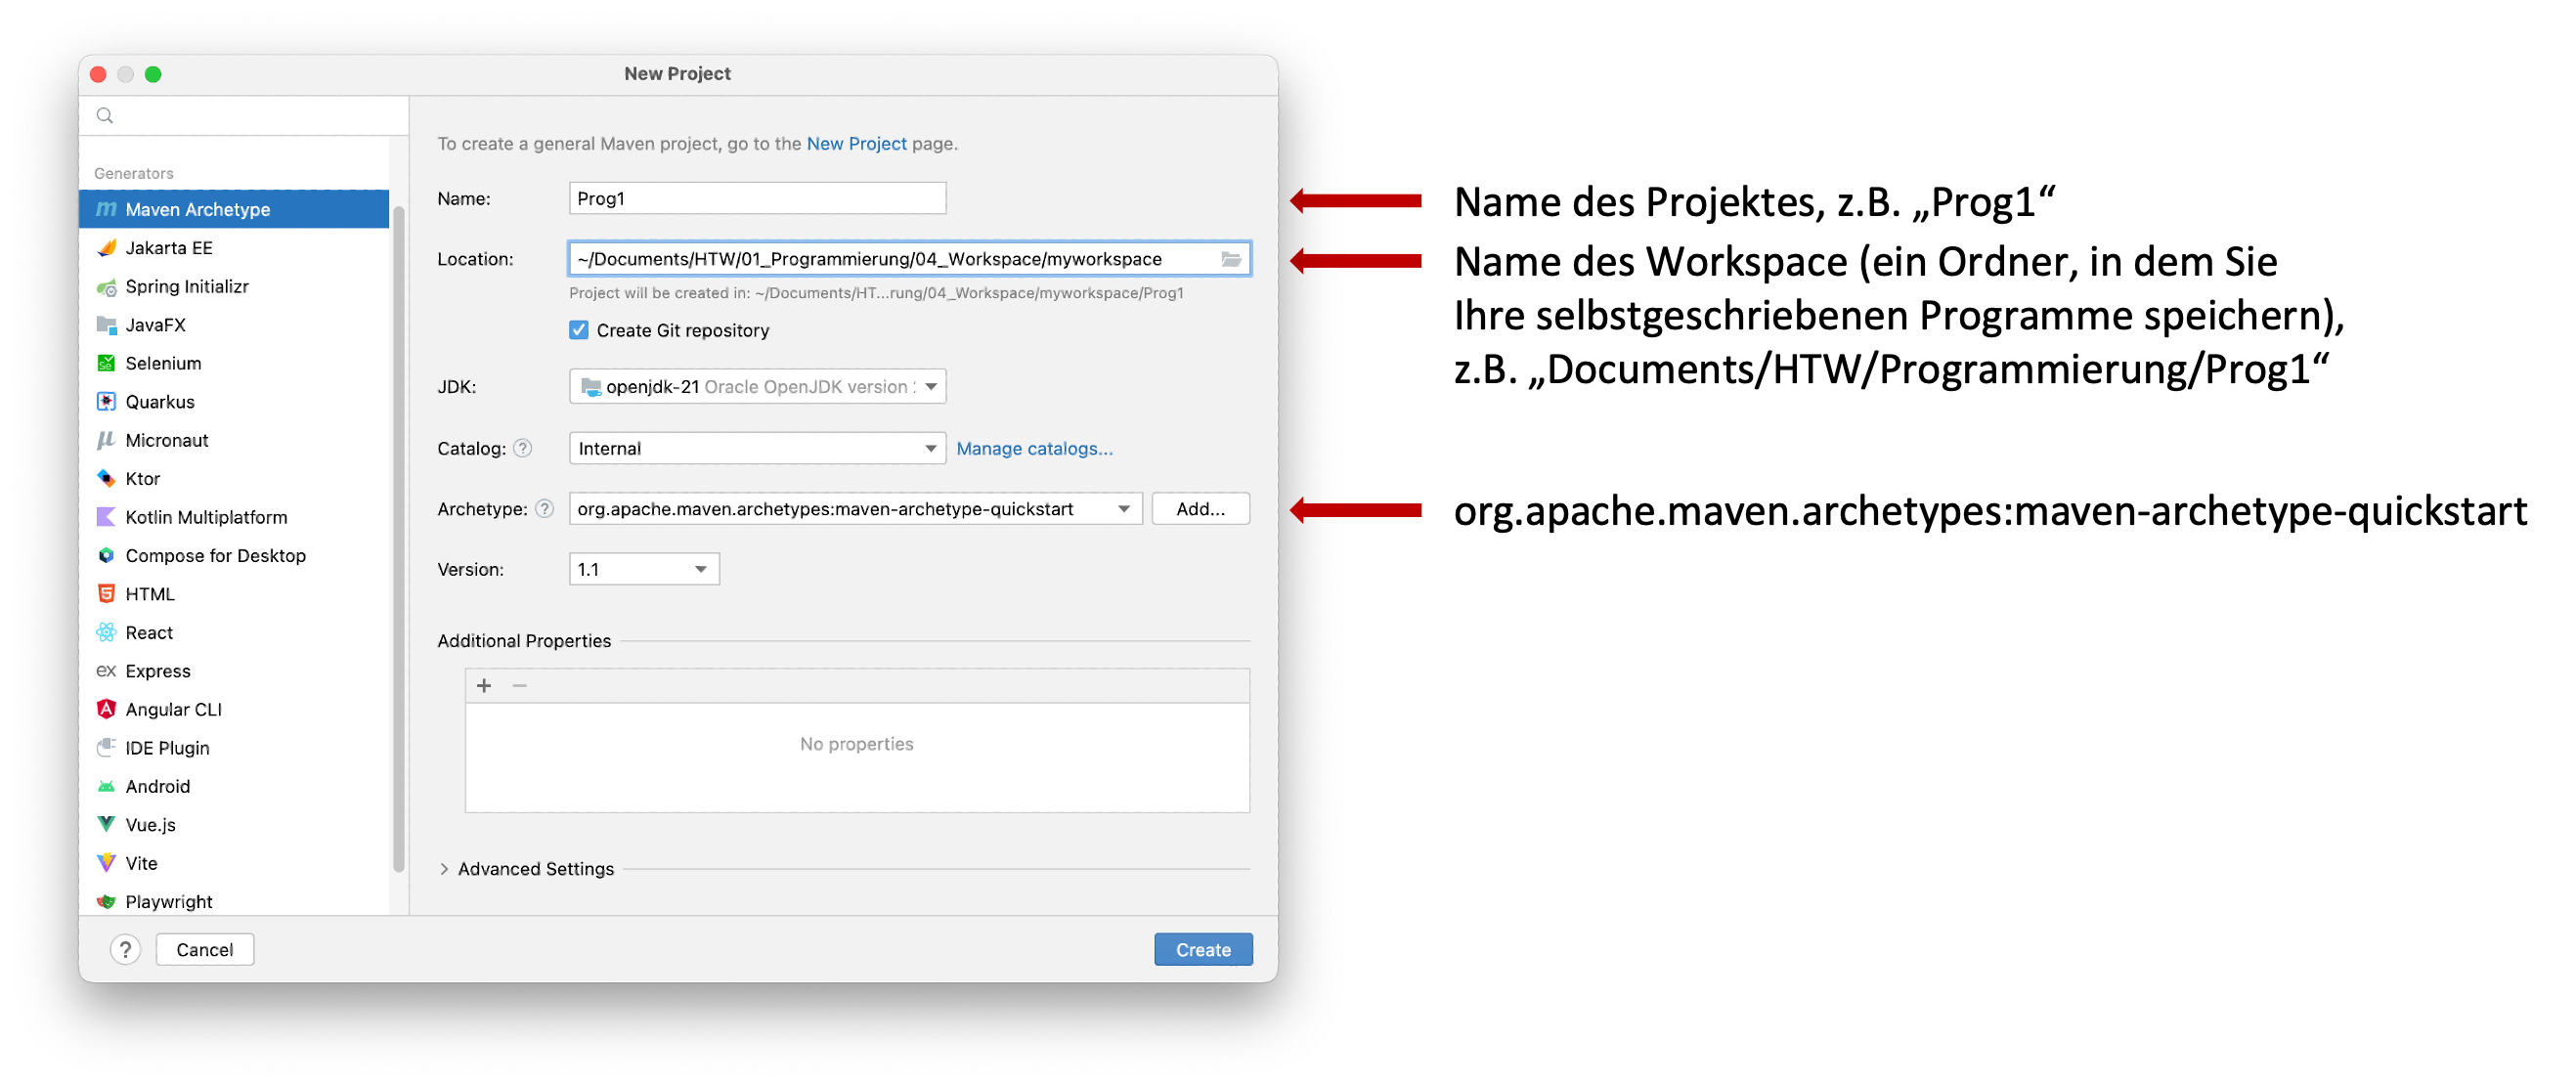Click Manage catalogs link

pyautogui.click(x=1030, y=449)
